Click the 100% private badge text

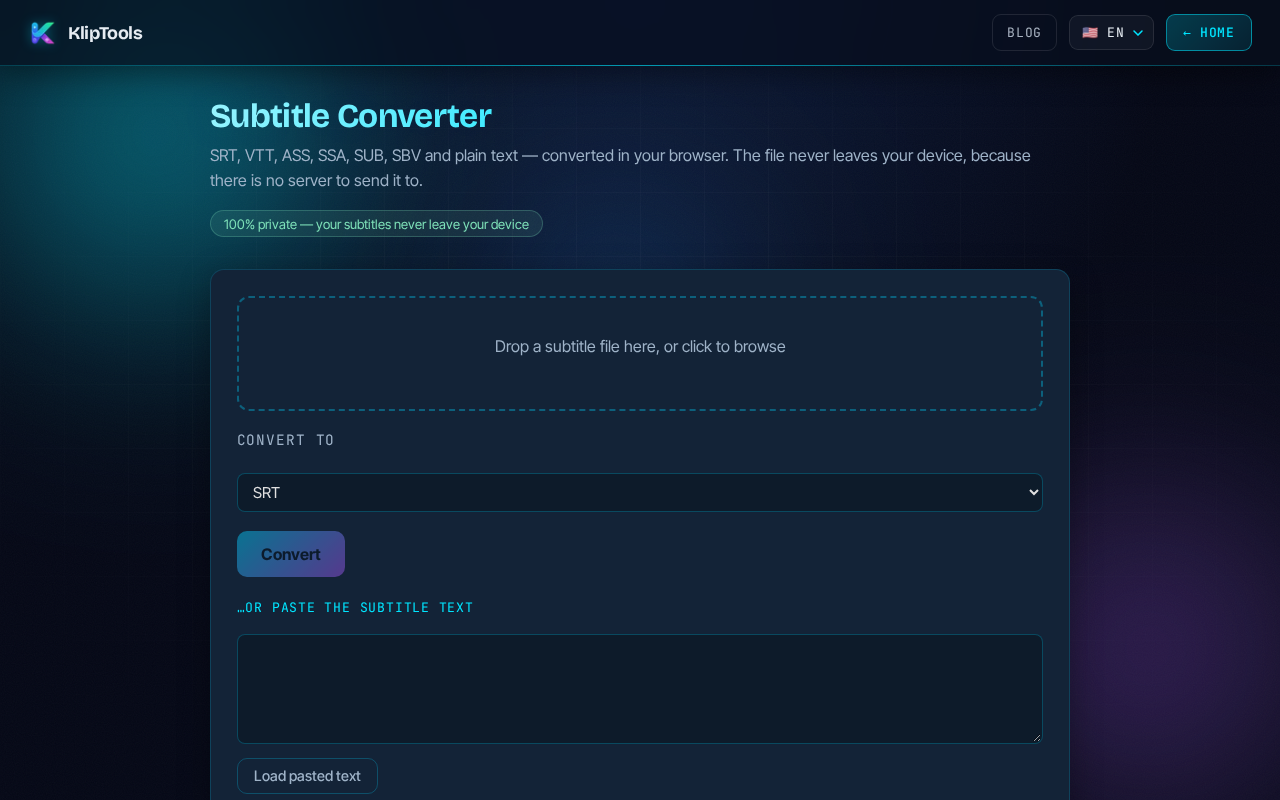point(376,224)
